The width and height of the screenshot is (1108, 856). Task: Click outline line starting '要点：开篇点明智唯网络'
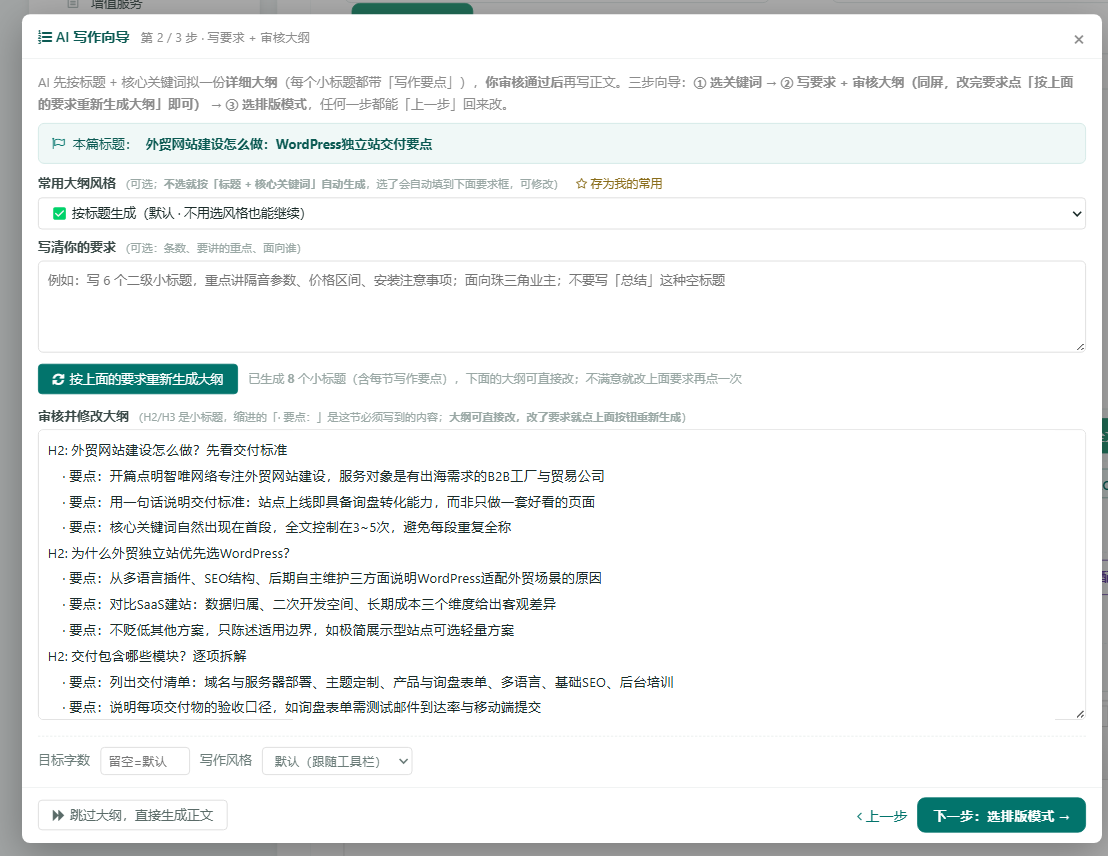(x=333, y=476)
